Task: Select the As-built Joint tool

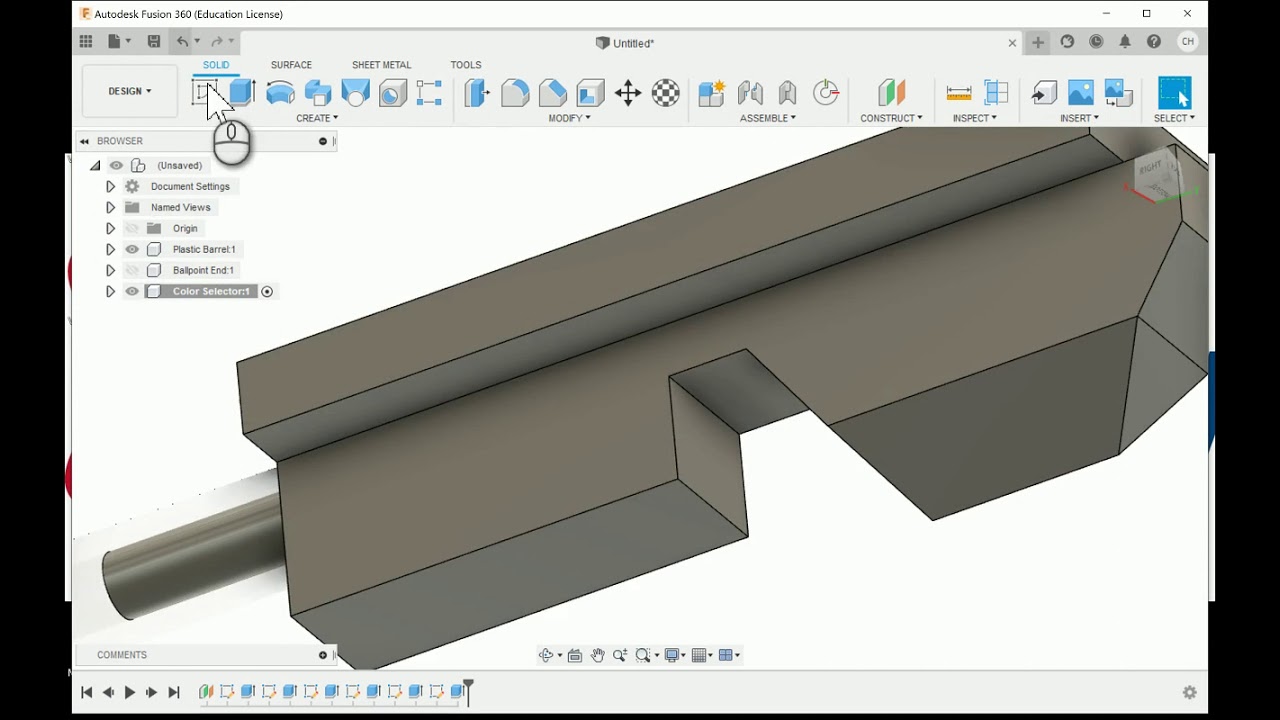Action: 788,93
